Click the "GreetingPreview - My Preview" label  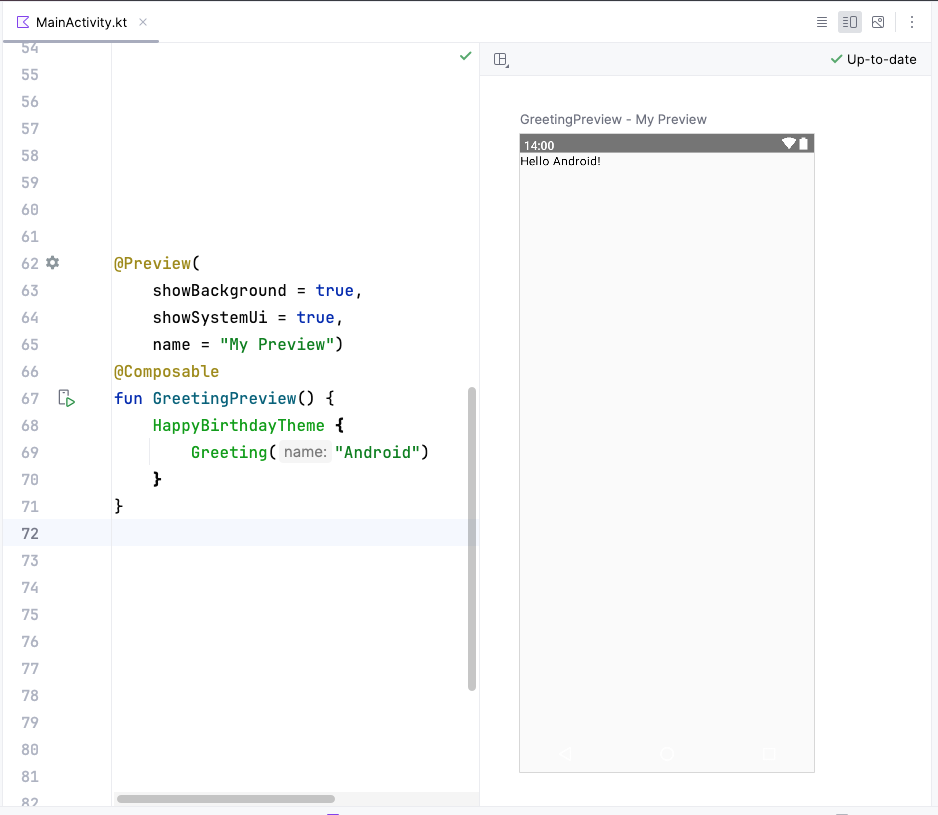(x=613, y=119)
